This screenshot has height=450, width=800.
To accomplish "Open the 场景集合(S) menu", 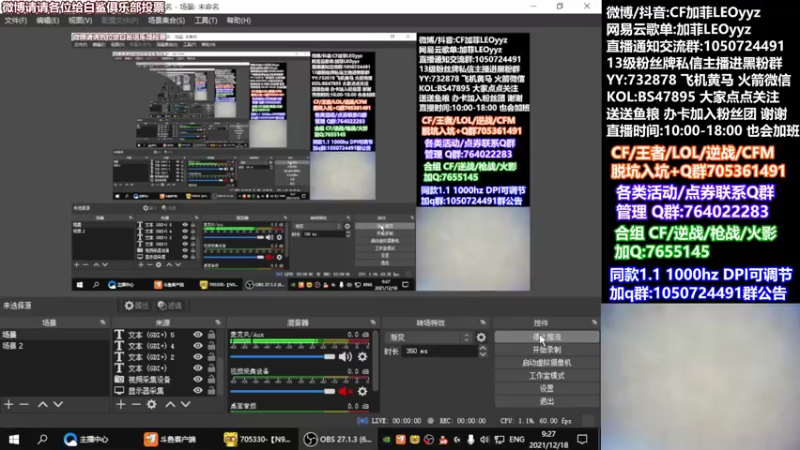I will pyautogui.click(x=166, y=20).
